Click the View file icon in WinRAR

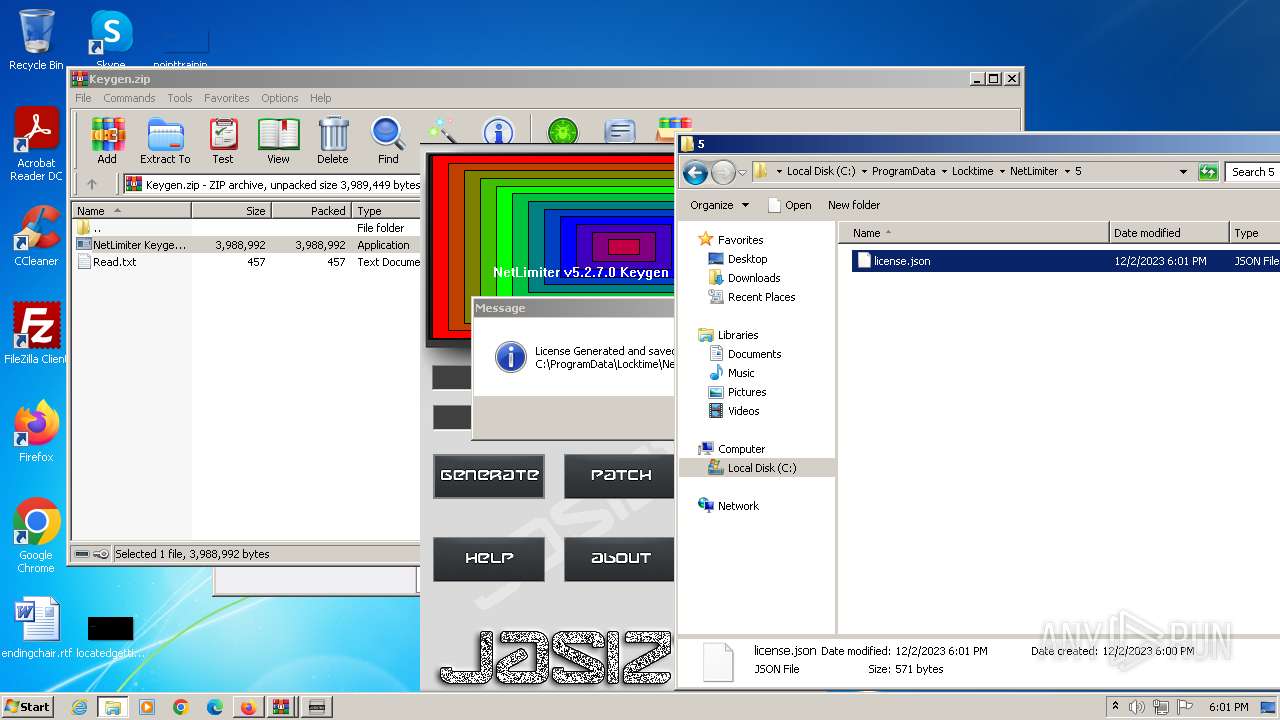point(278,141)
